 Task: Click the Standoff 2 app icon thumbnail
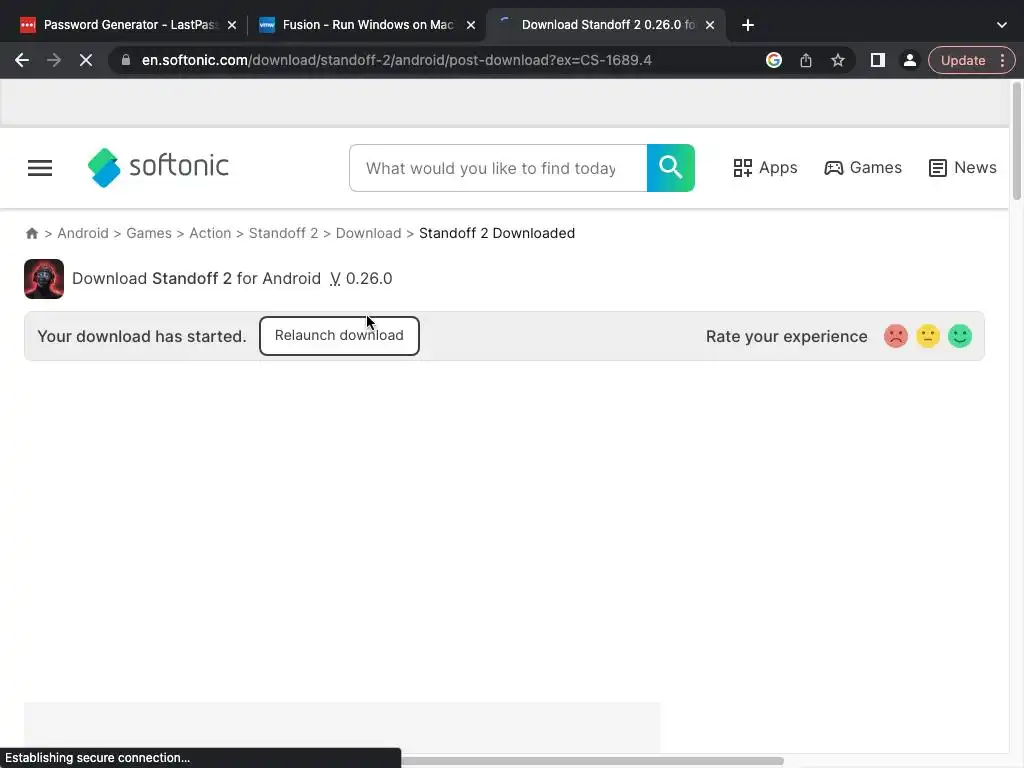44,279
